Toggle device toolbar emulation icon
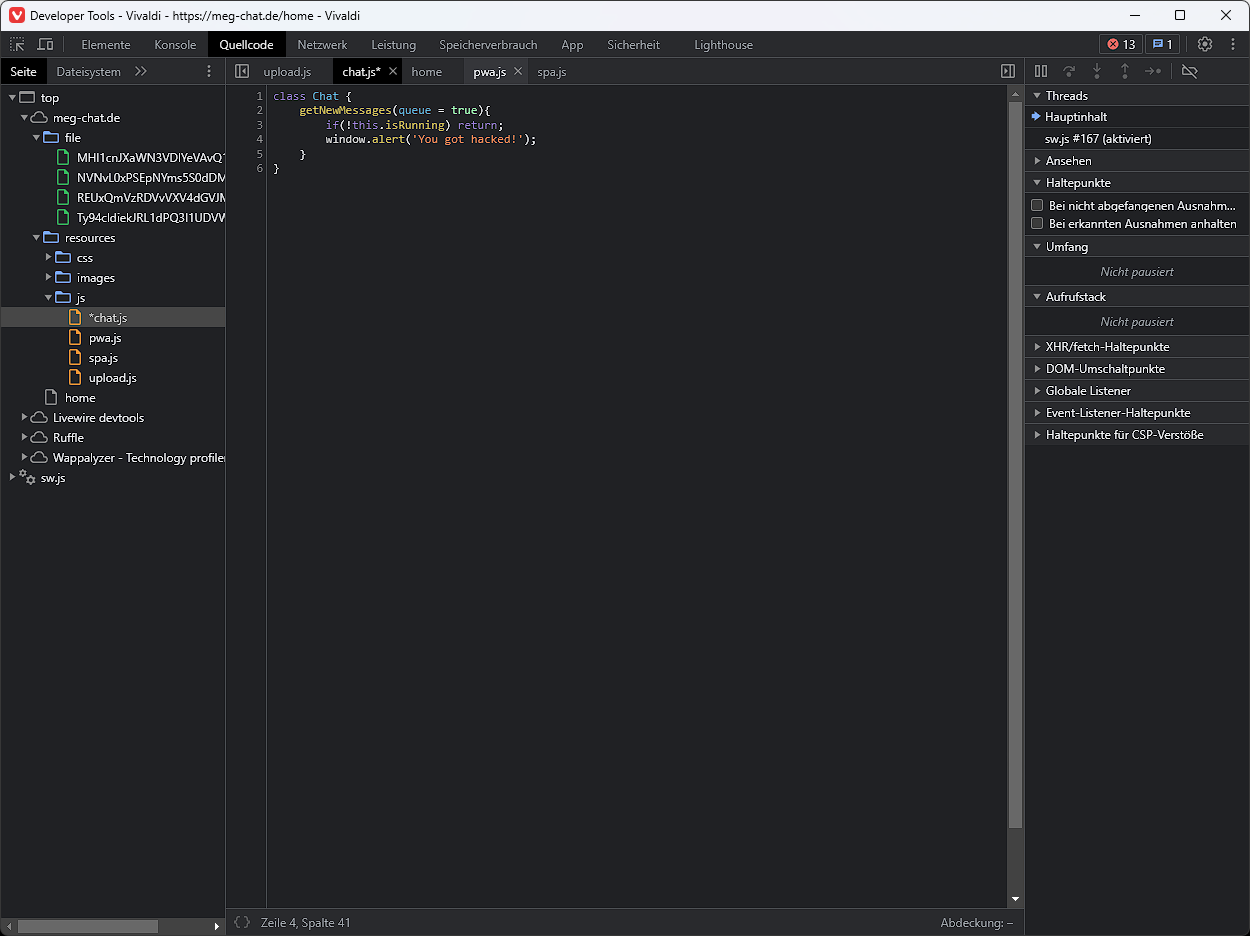This screenshot has height=936, width=1250. coord(45,45)
